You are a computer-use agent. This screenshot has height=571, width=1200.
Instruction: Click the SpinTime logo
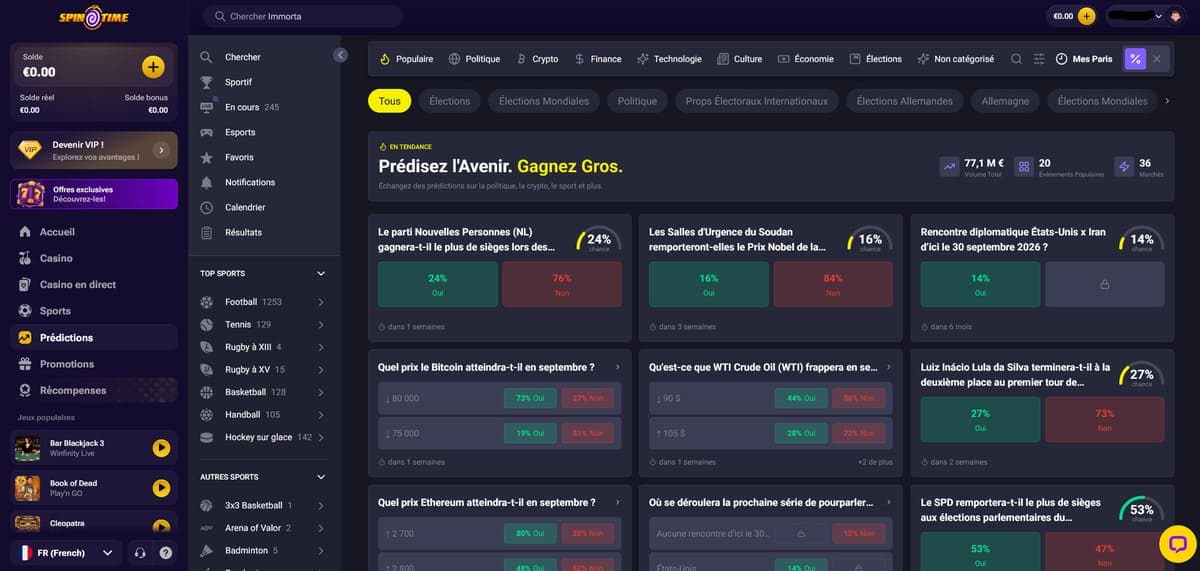pyautogui.click(x=93, y=15)
